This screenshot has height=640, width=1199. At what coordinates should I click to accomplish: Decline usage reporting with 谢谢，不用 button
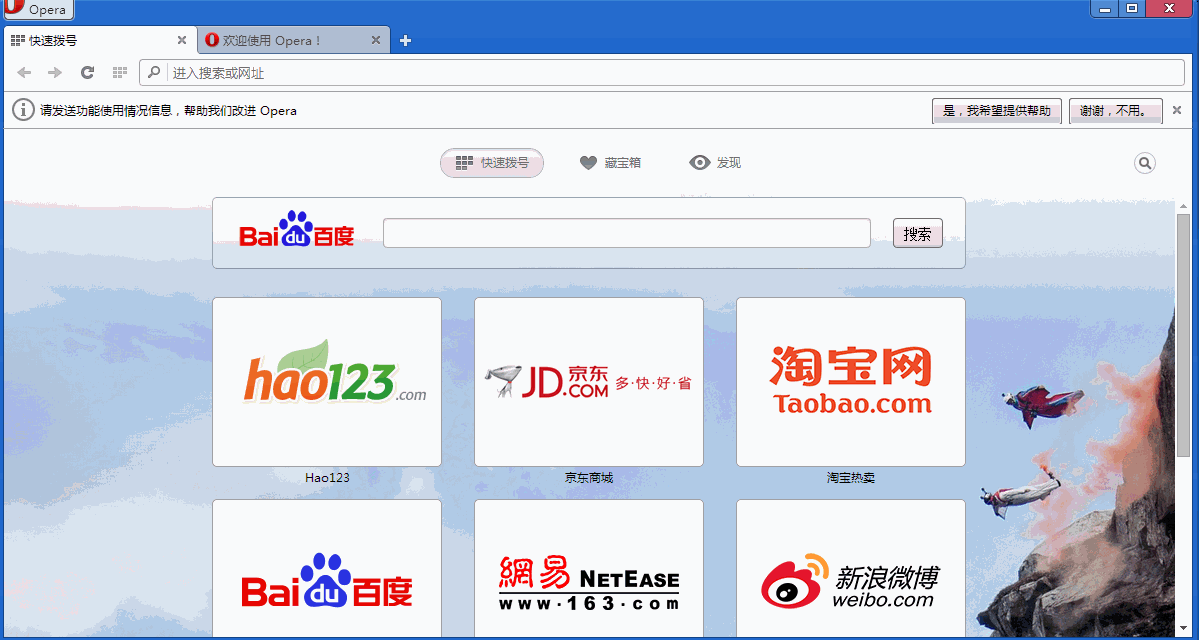click(1115, 111)
